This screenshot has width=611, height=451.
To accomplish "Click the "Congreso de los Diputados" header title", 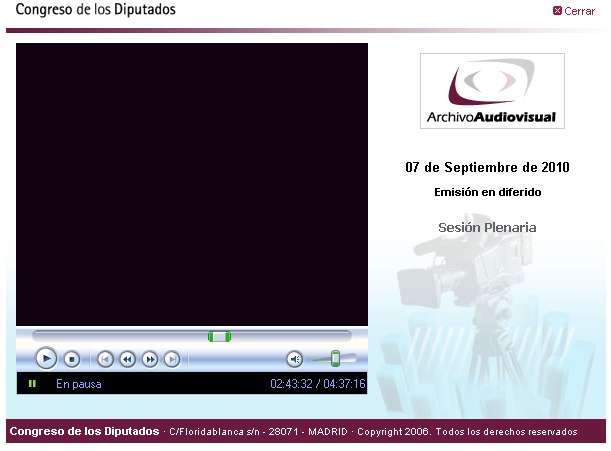I will 95,9.
